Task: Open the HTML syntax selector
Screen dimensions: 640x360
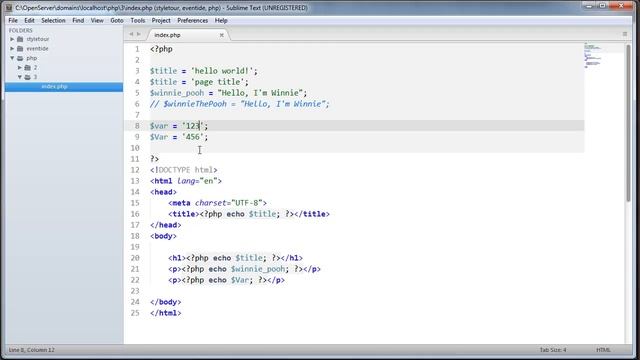Action: (603, 350)
